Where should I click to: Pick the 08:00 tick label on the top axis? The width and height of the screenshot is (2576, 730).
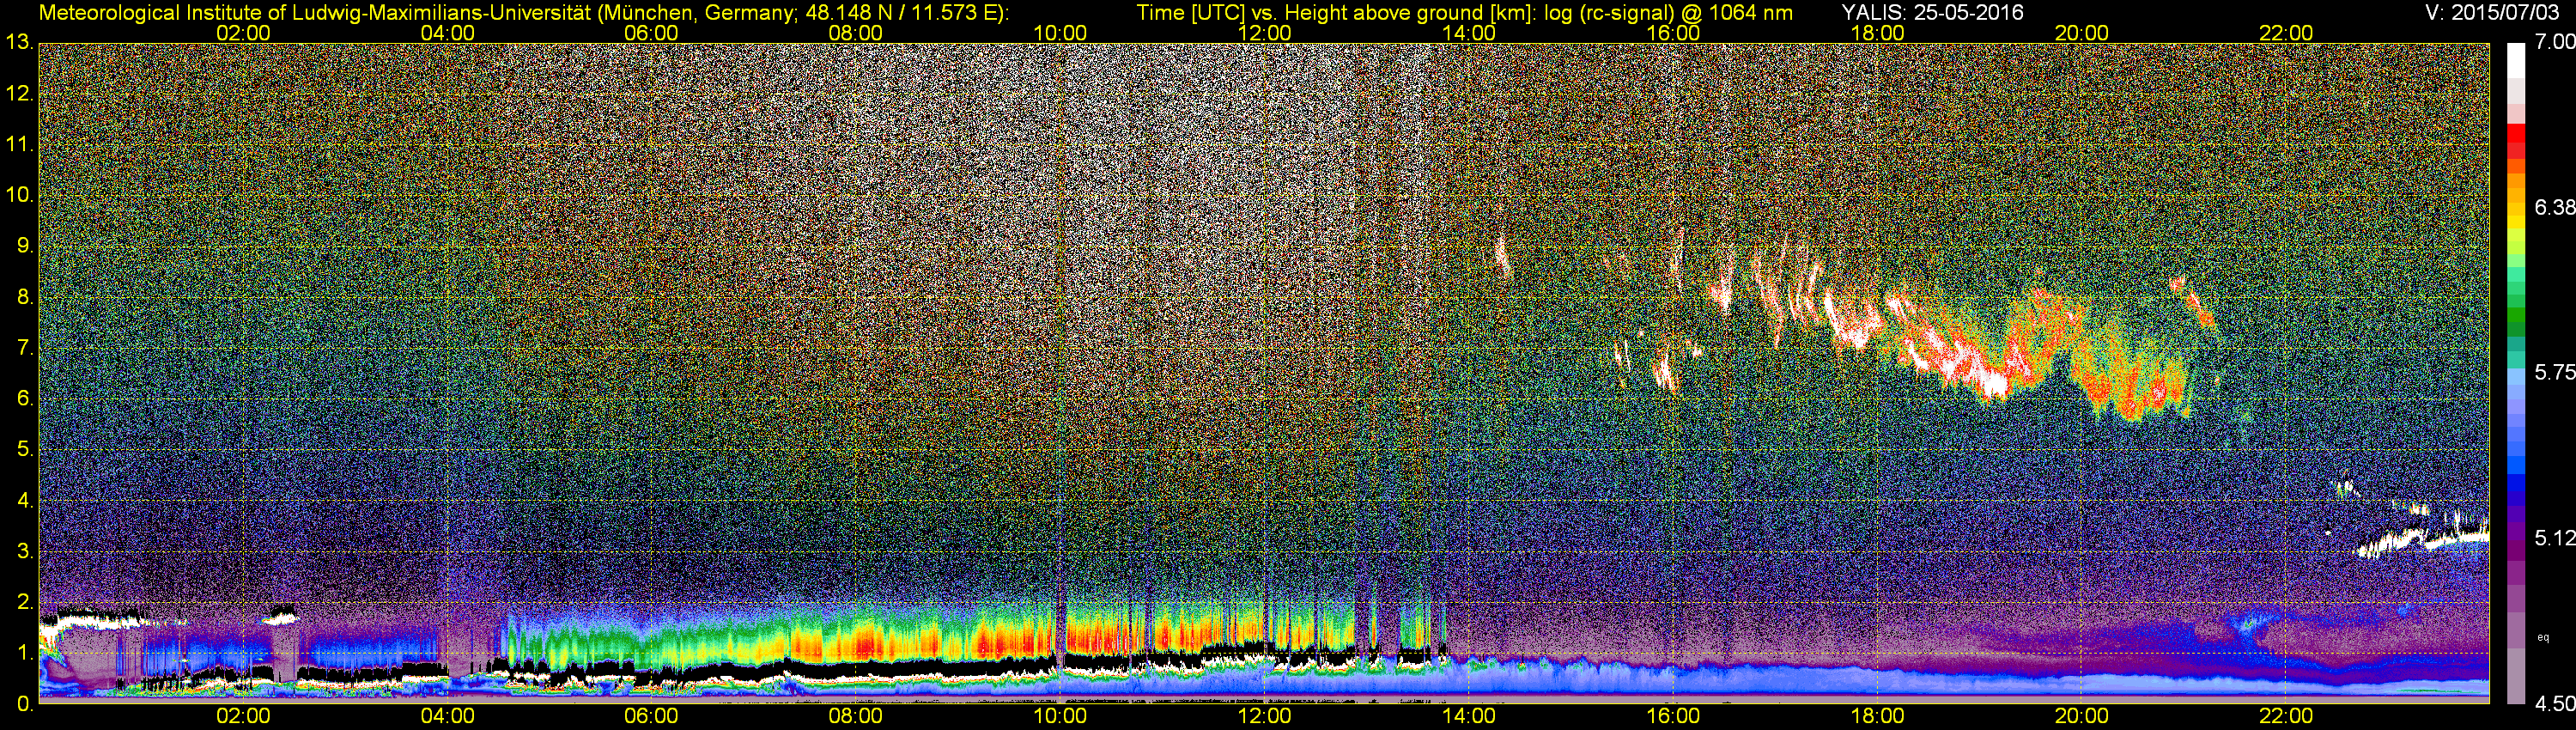tap(856, 33)
